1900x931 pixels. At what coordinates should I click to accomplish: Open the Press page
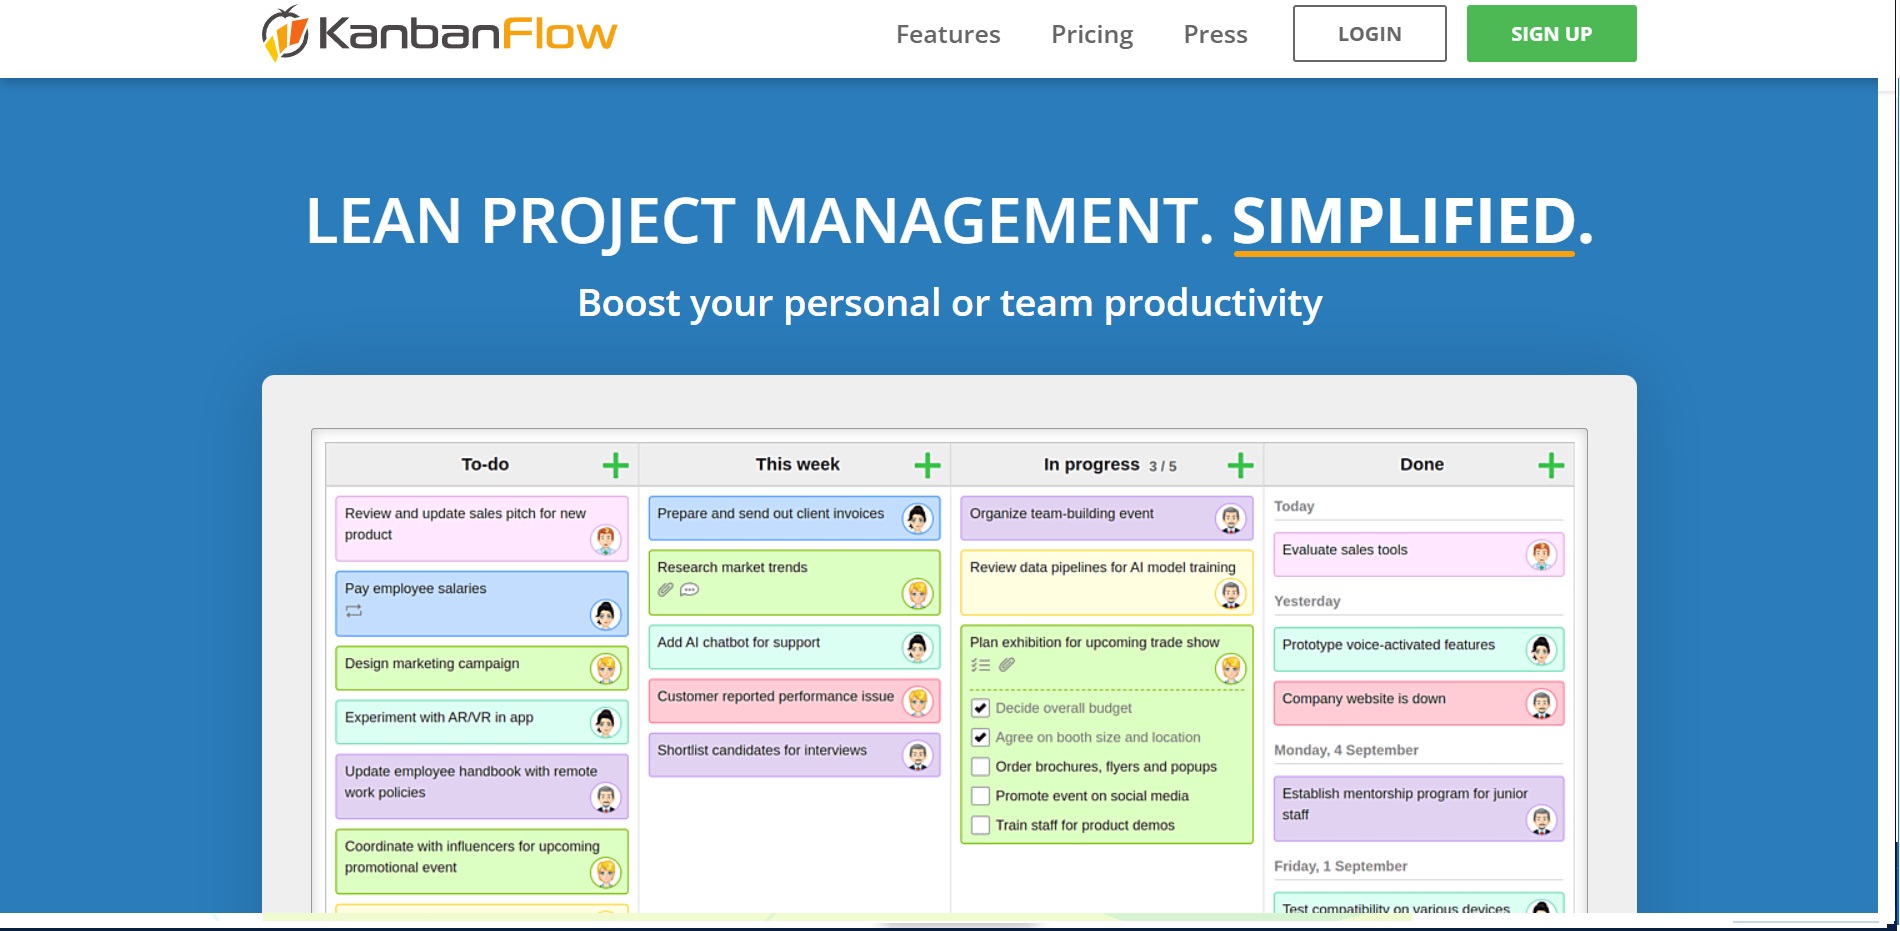(x=1215, y=33)
